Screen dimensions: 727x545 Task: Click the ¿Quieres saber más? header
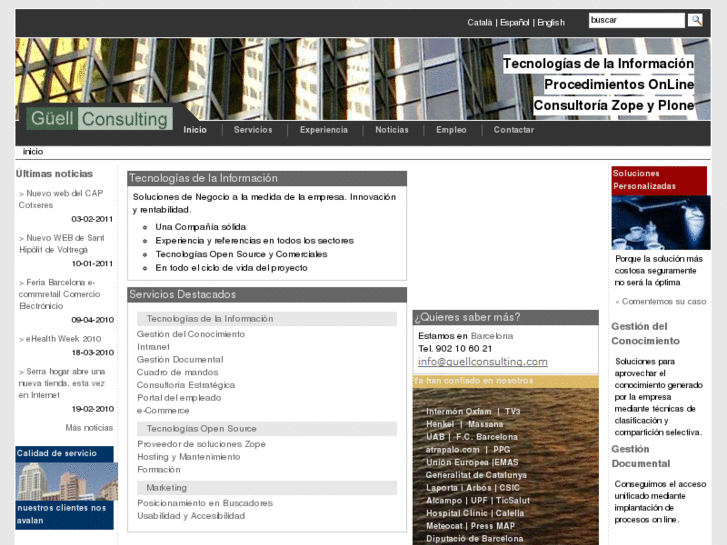click(x=505, y=317)
